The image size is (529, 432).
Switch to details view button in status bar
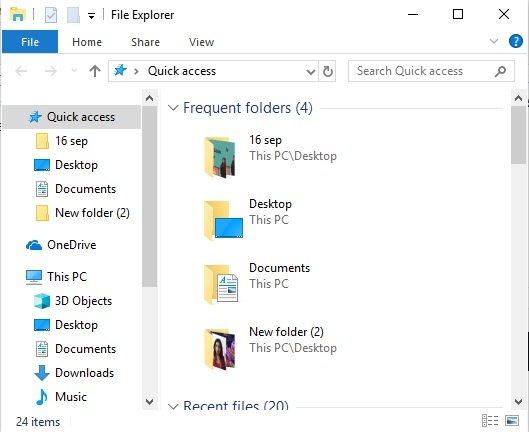tap(490, 421)
